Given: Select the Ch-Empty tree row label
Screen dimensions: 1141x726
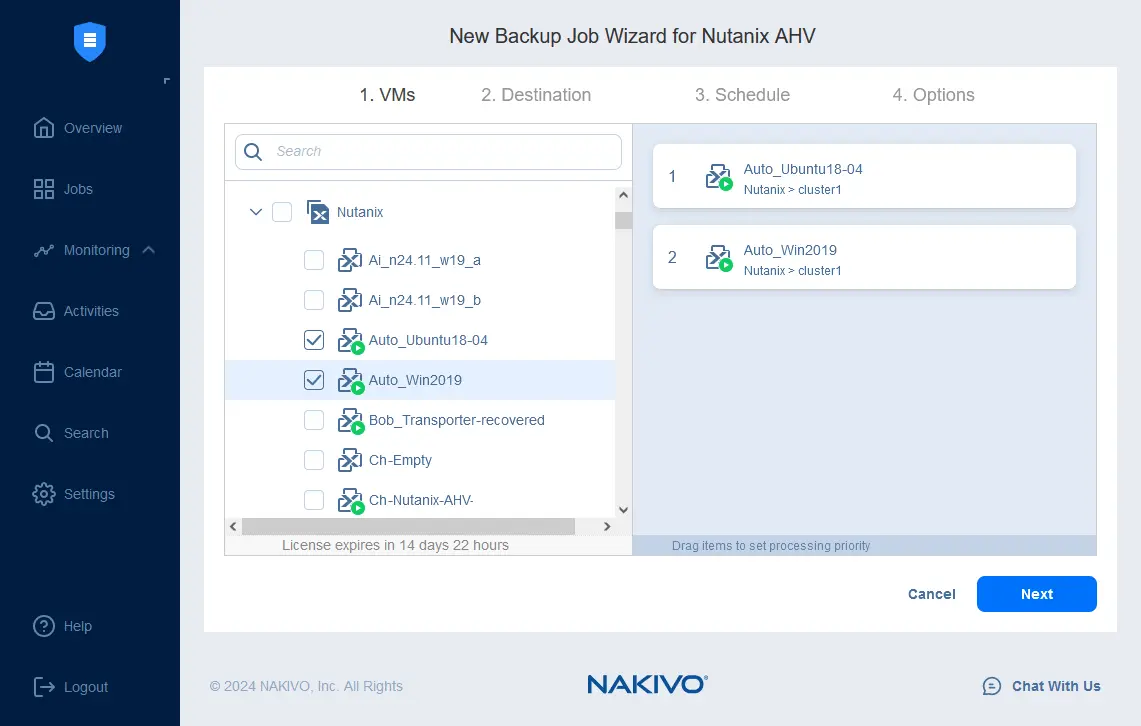Looking at the screenshot, I should (400, 460).
